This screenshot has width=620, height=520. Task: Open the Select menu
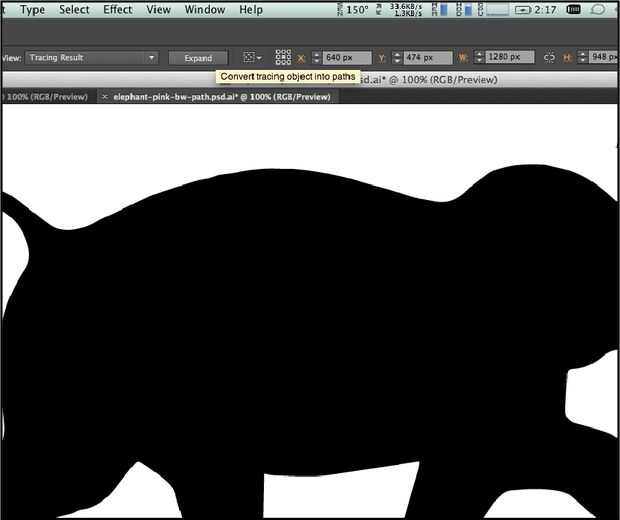click(x=74, y=9)
